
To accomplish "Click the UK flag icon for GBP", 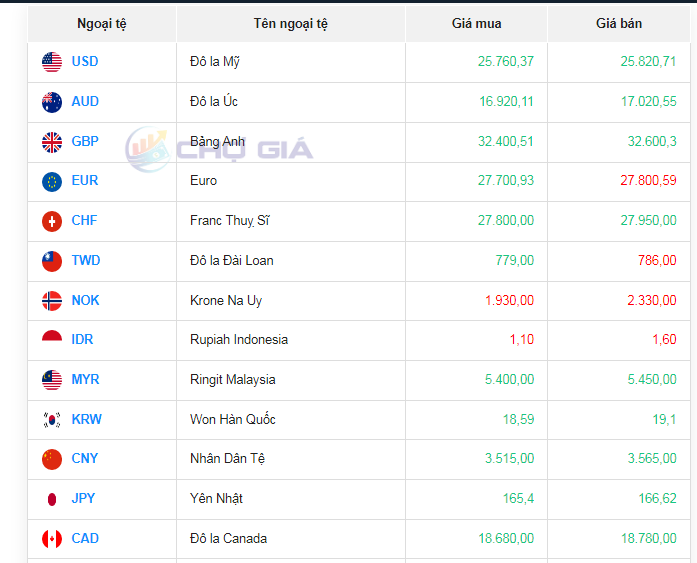I will pyautogui.click(x=52, y=142).
